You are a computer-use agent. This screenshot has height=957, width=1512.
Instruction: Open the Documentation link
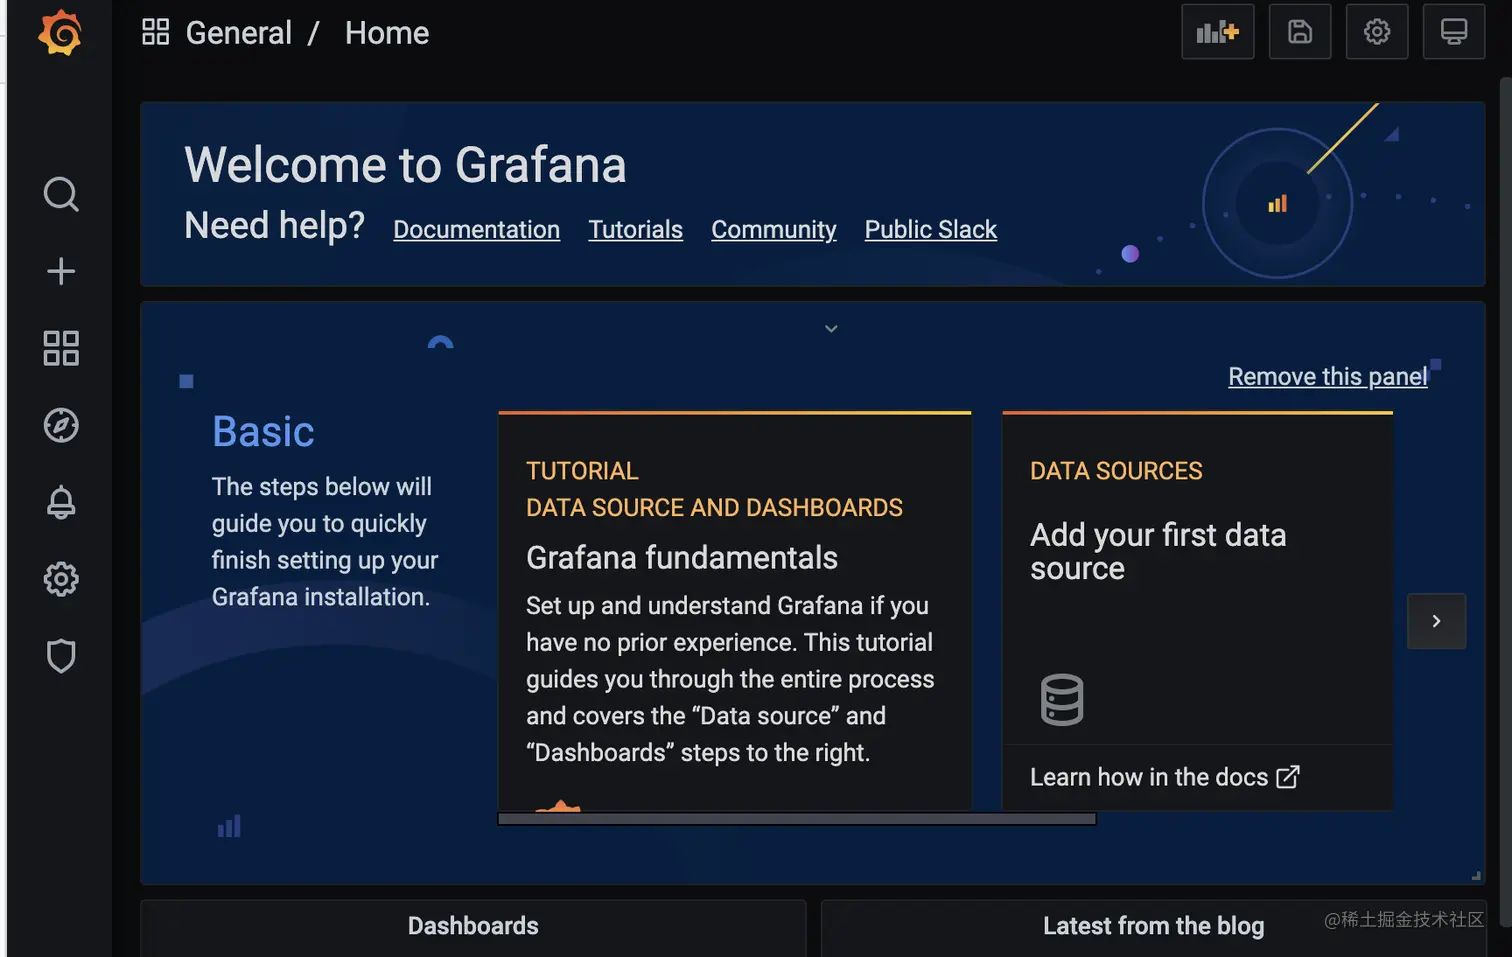click(x=476, y=229)
